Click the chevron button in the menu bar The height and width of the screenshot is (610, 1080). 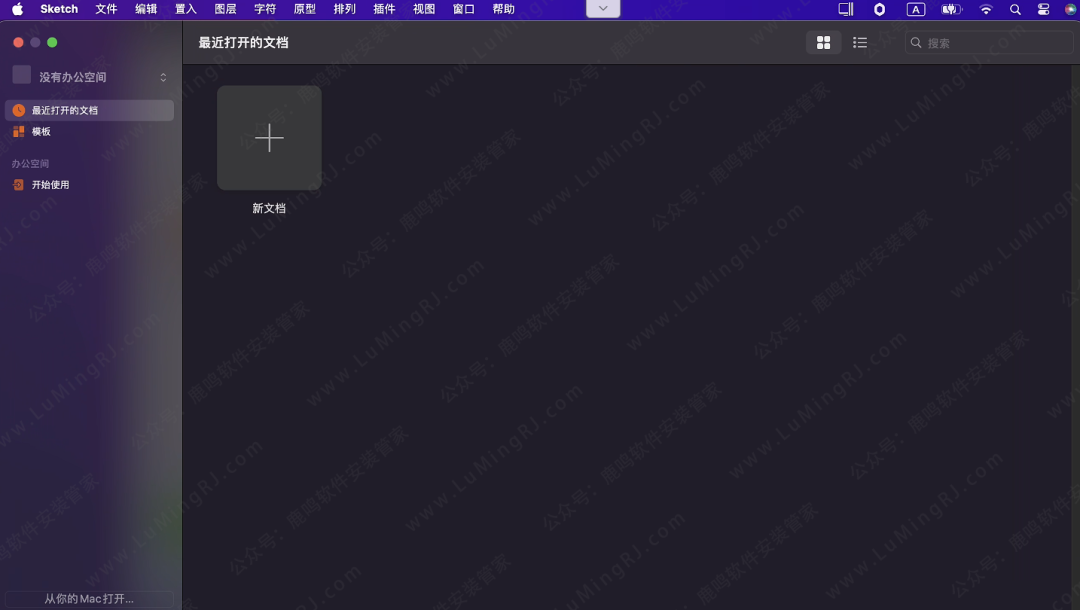tap(602, 8)
